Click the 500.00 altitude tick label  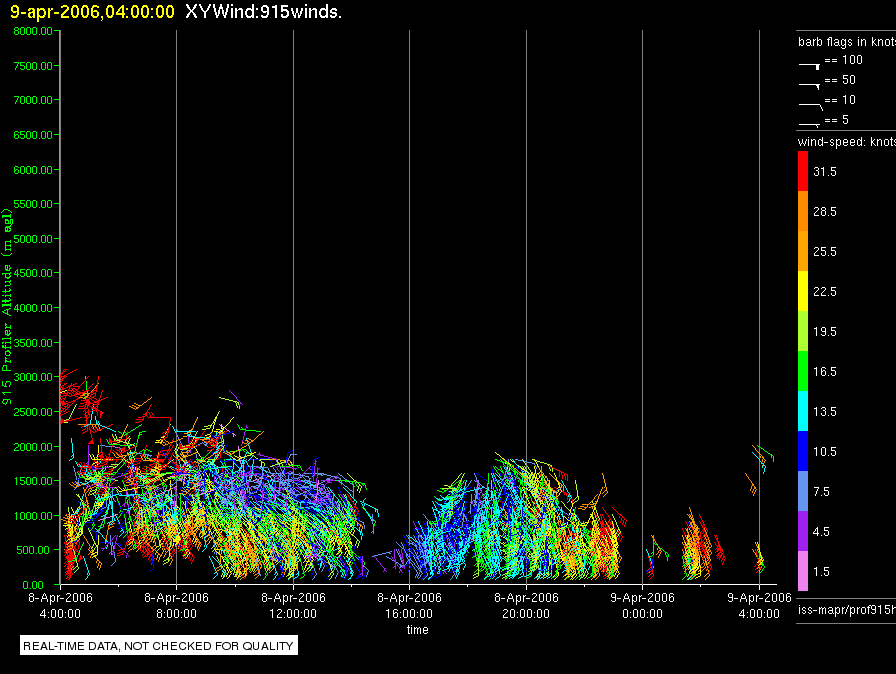coord(33,550)
